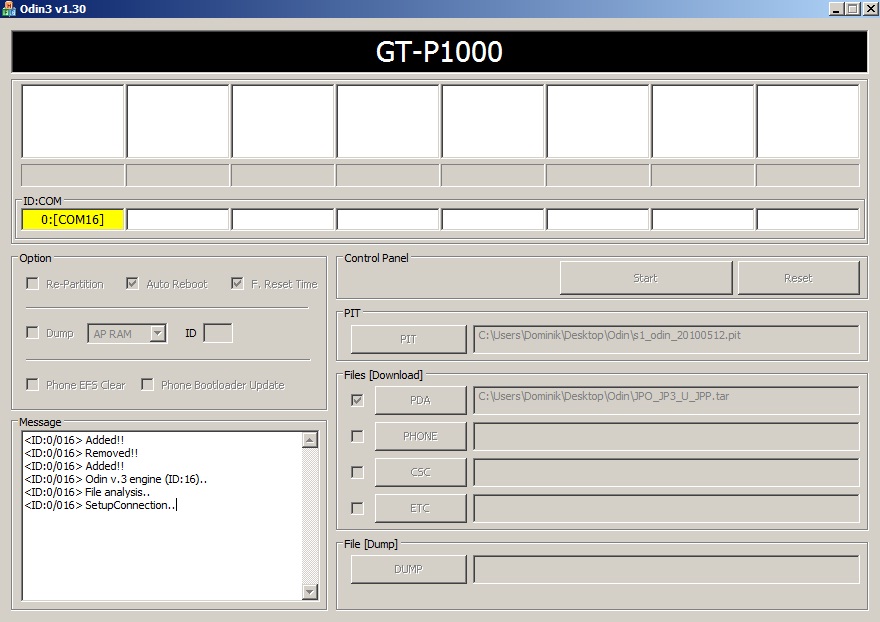Click the 'SetupConnection..' log line
This screenshot has width=880, height=622.
click(x=99, y=505)
